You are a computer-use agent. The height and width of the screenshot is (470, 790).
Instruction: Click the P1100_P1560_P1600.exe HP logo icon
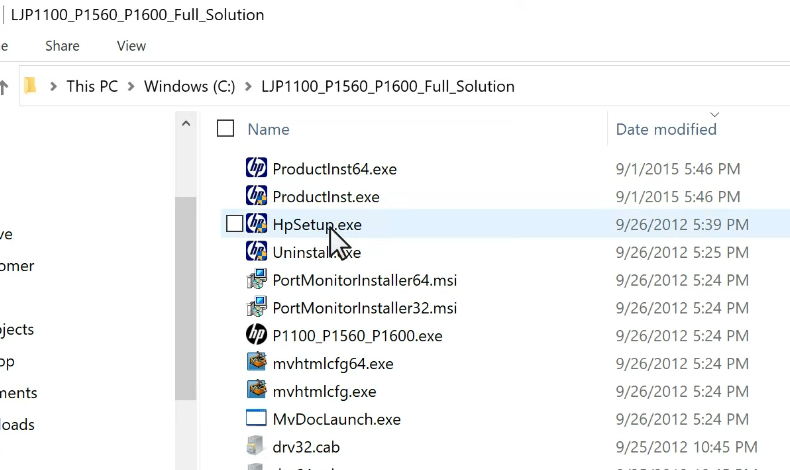[x=256, y=334]
